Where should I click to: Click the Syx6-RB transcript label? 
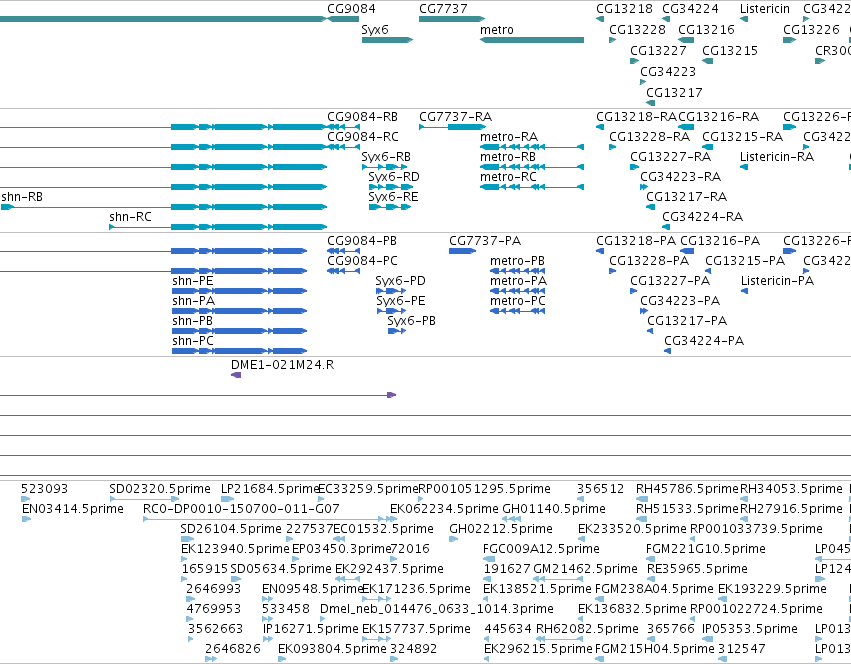[x=386, y=157]
